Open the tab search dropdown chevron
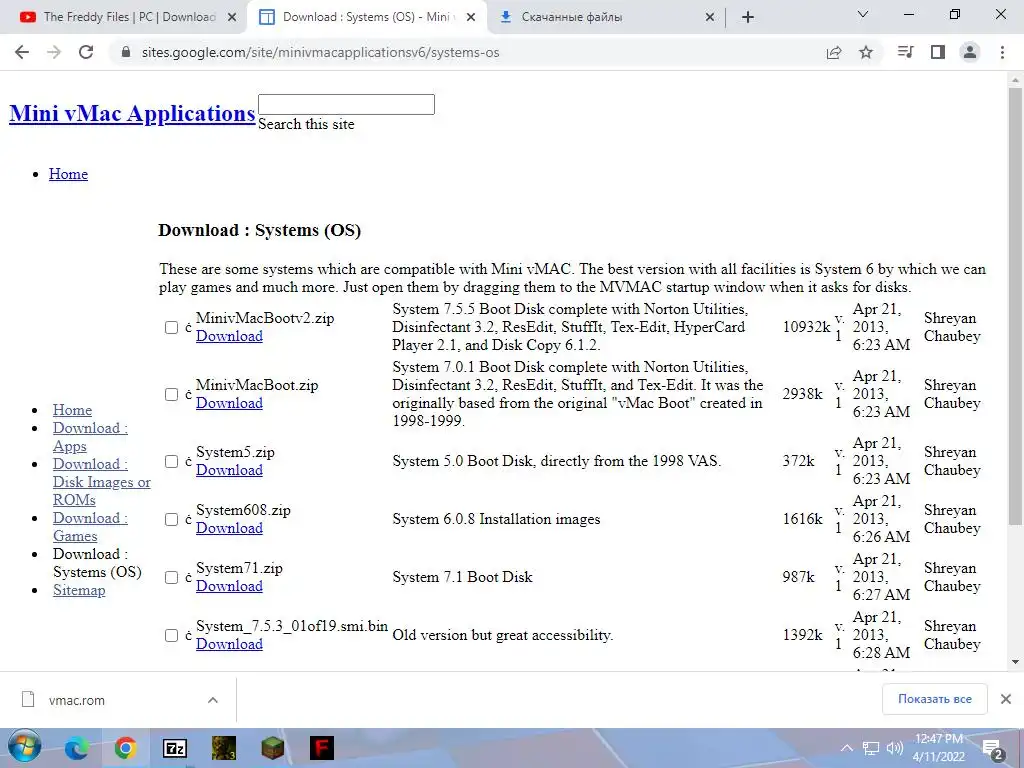1024x768 pixels. pos(863,14)
